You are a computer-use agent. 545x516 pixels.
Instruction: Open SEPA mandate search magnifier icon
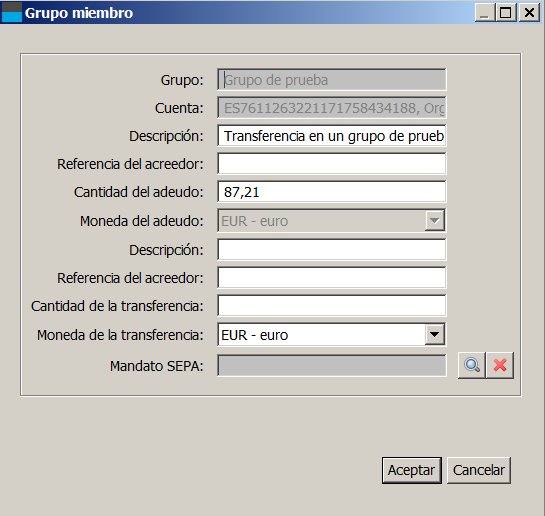point(472,365)
